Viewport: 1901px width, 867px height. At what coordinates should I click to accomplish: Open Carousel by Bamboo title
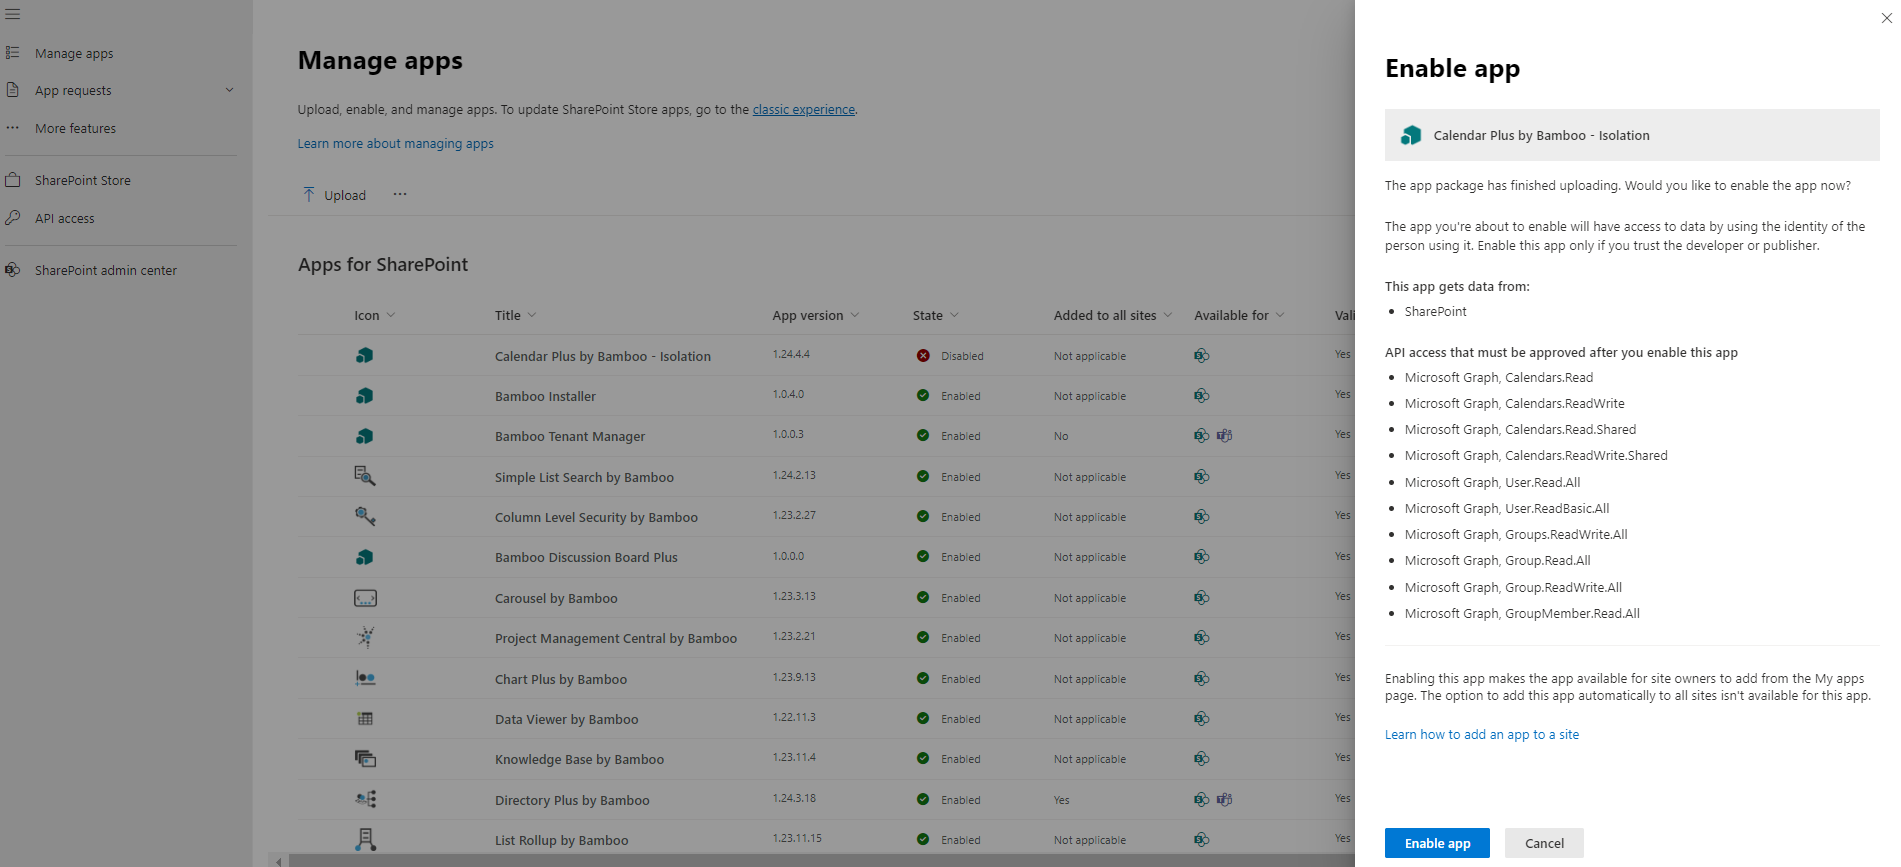point(556,598)
